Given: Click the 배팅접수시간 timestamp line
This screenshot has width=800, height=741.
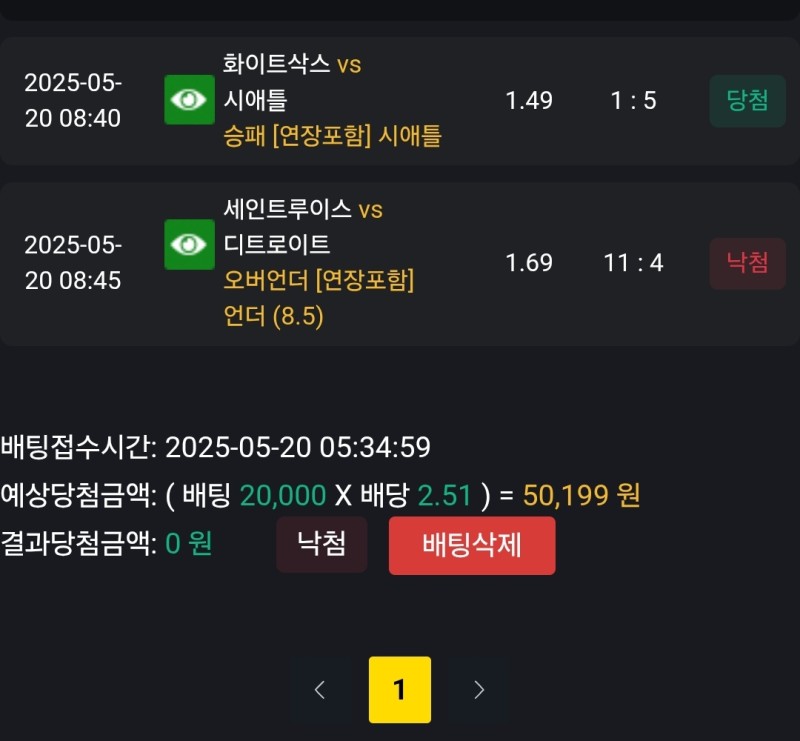Looking at the screenshot, I should 215,447.
